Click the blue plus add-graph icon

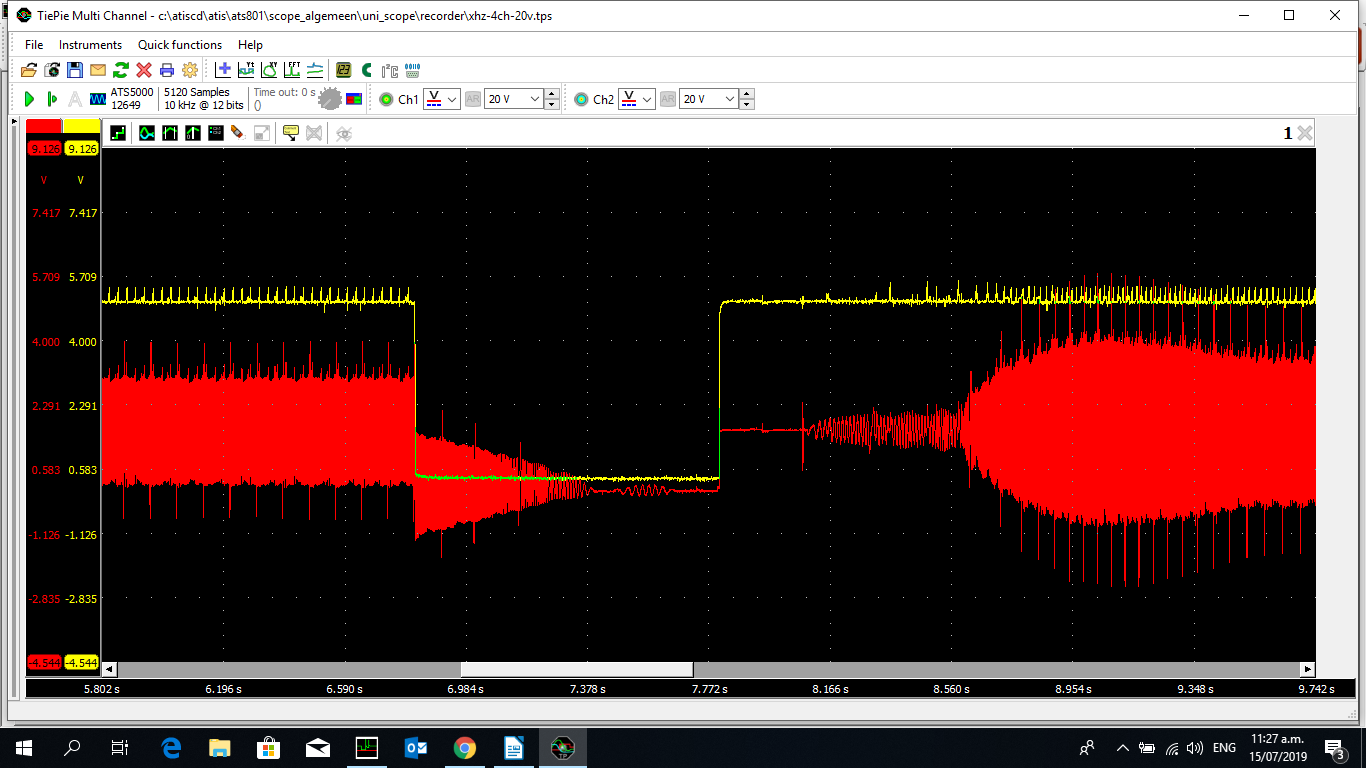coord(223,70)
